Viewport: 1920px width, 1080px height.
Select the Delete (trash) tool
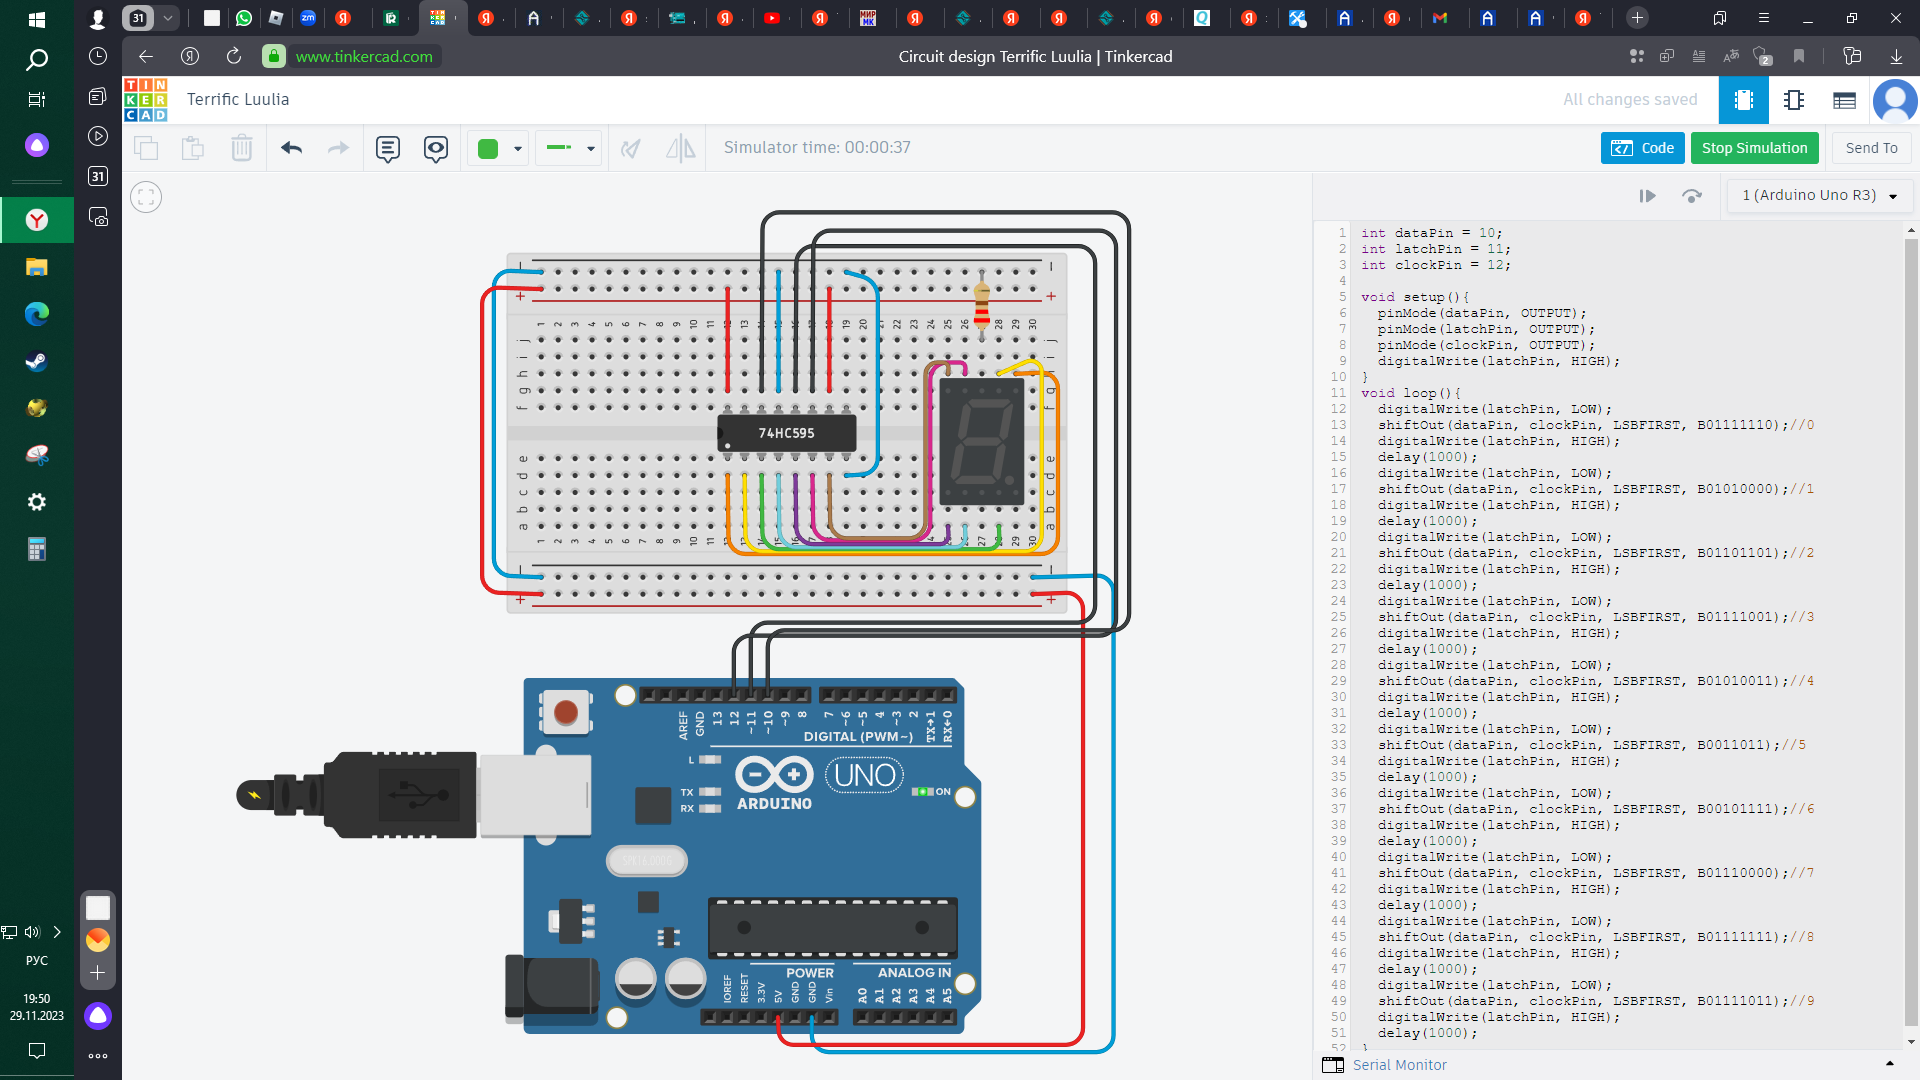[x=242, y=147]
